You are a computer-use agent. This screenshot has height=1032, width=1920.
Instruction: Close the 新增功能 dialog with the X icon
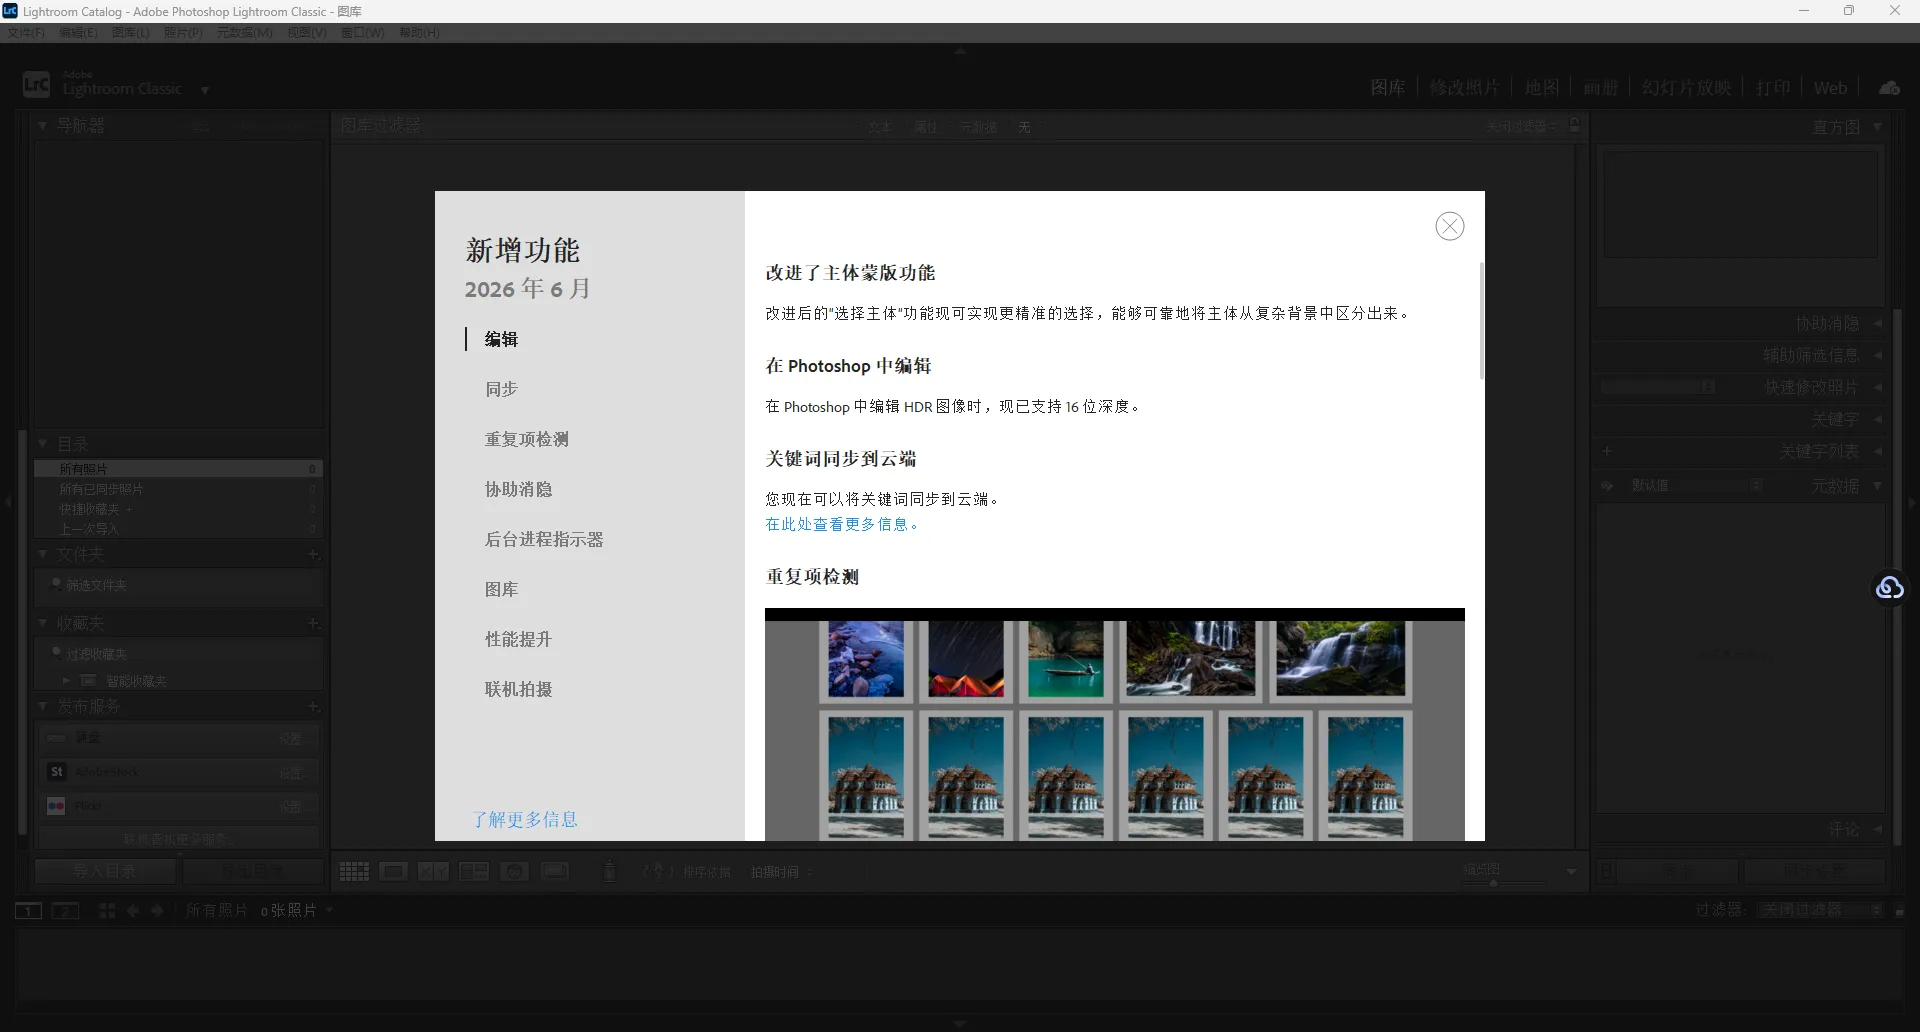pos(1449,226)
